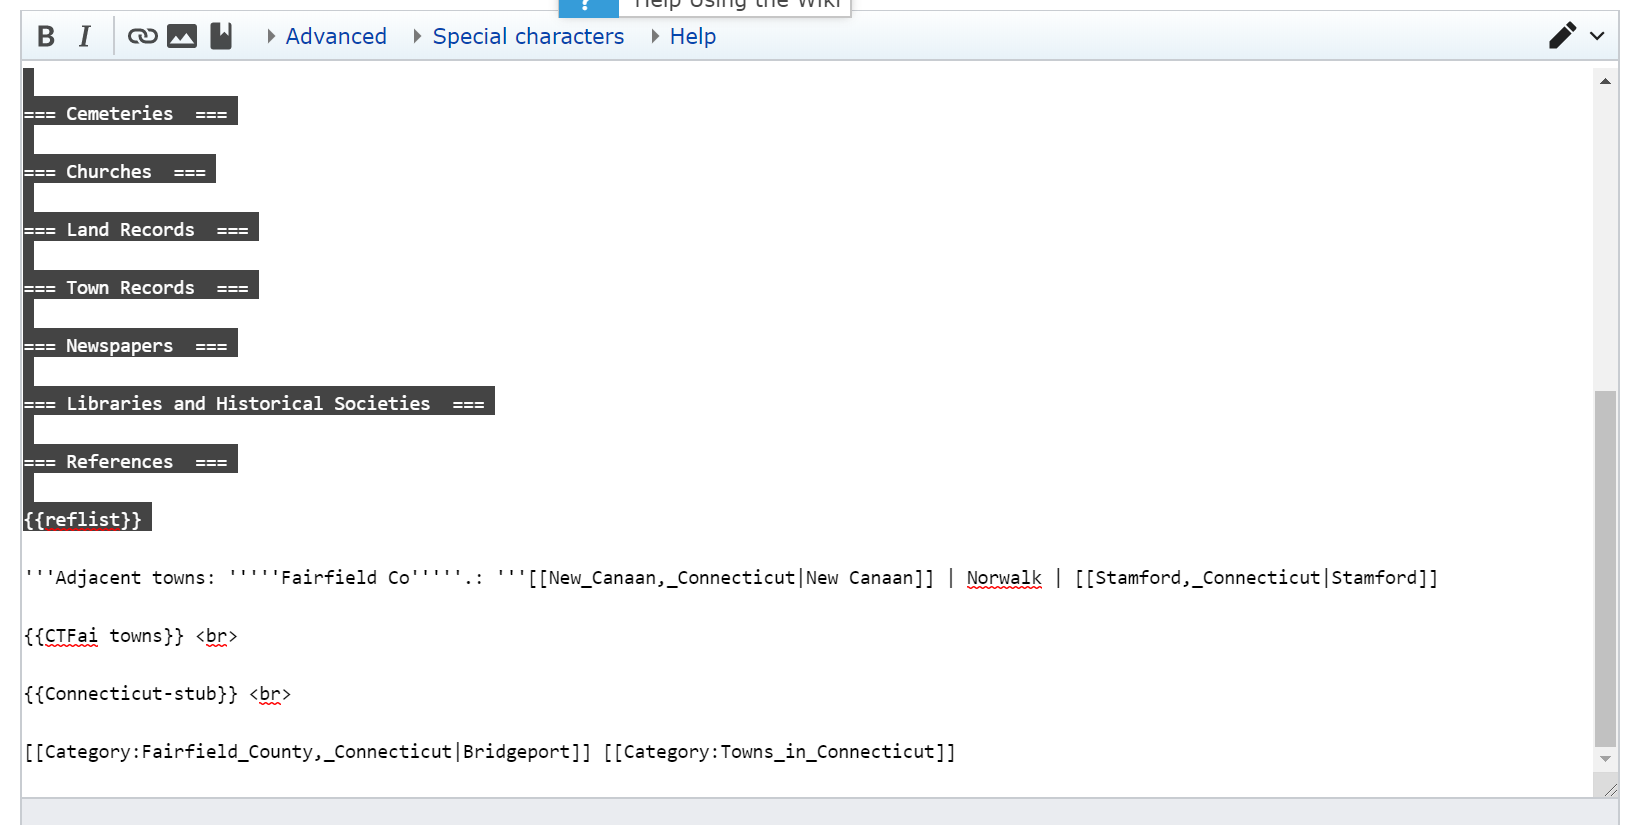This screenshot has height=825, width=1651.
Task: Expand the Help section in the toolbar
Action: point(683,37)
